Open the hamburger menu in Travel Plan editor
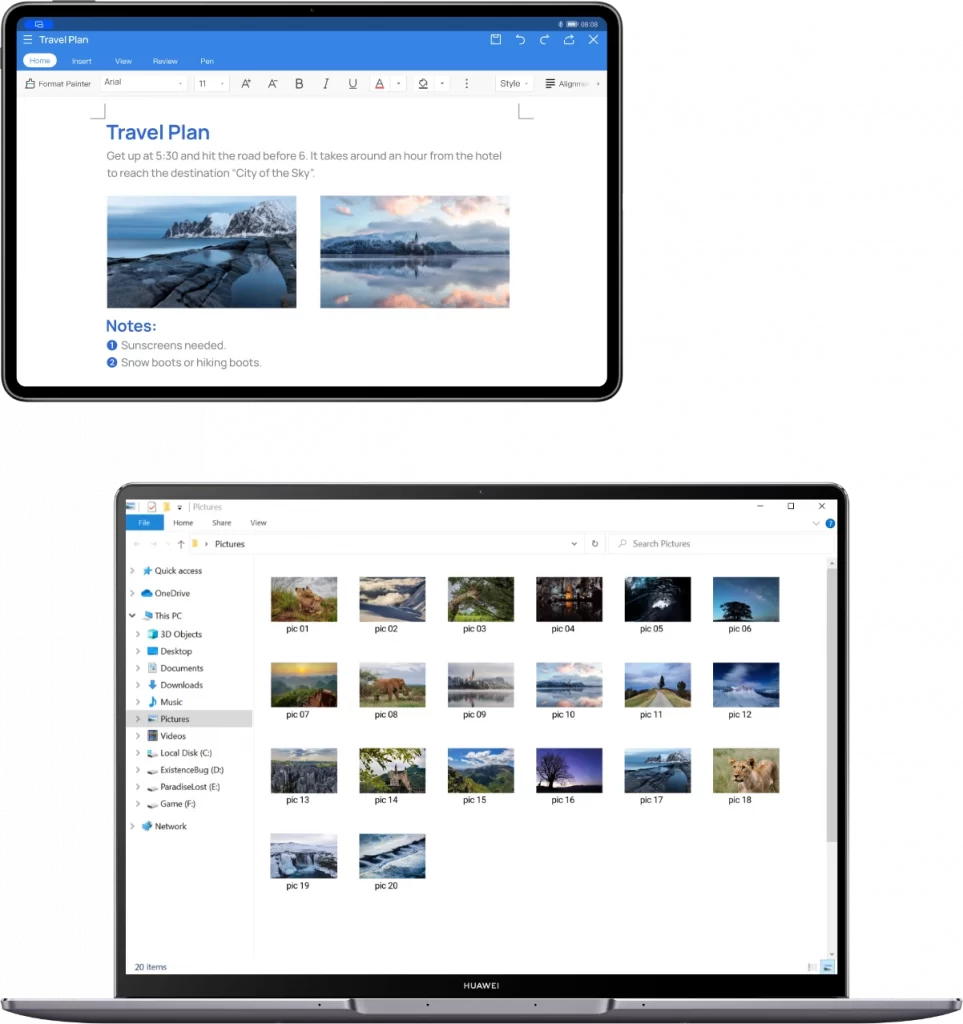963x1024 pixels. (x=27, y=40)
